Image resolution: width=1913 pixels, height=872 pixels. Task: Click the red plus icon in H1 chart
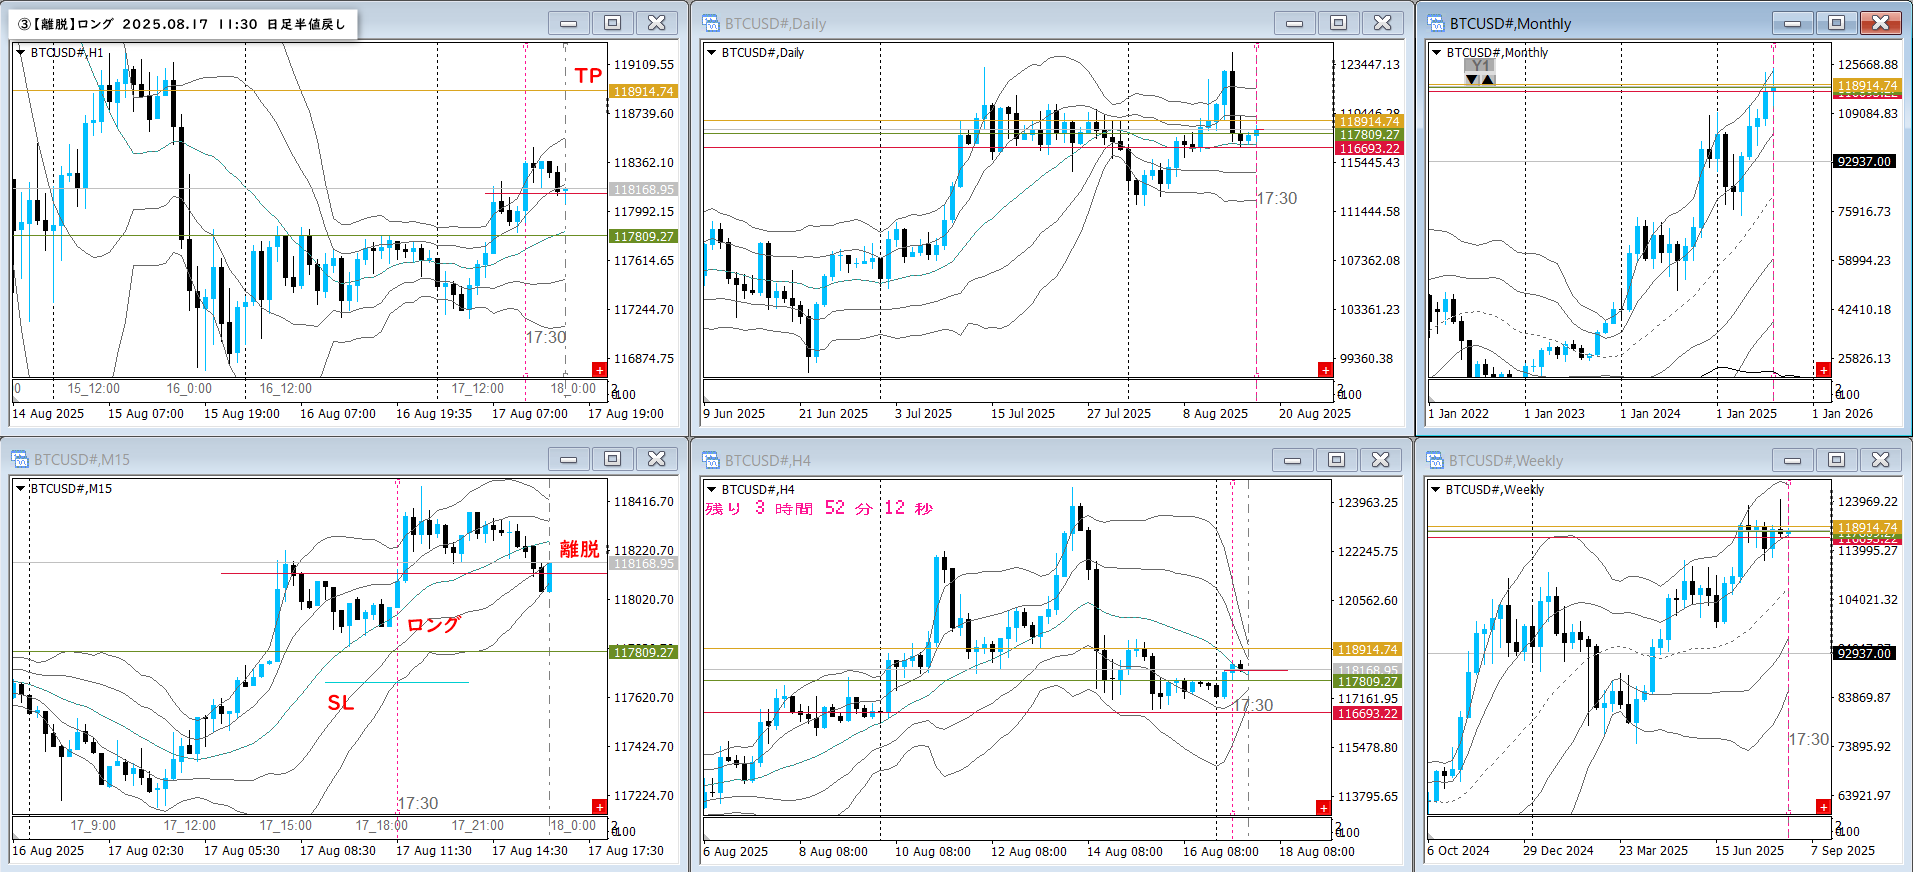click(599, 369)
